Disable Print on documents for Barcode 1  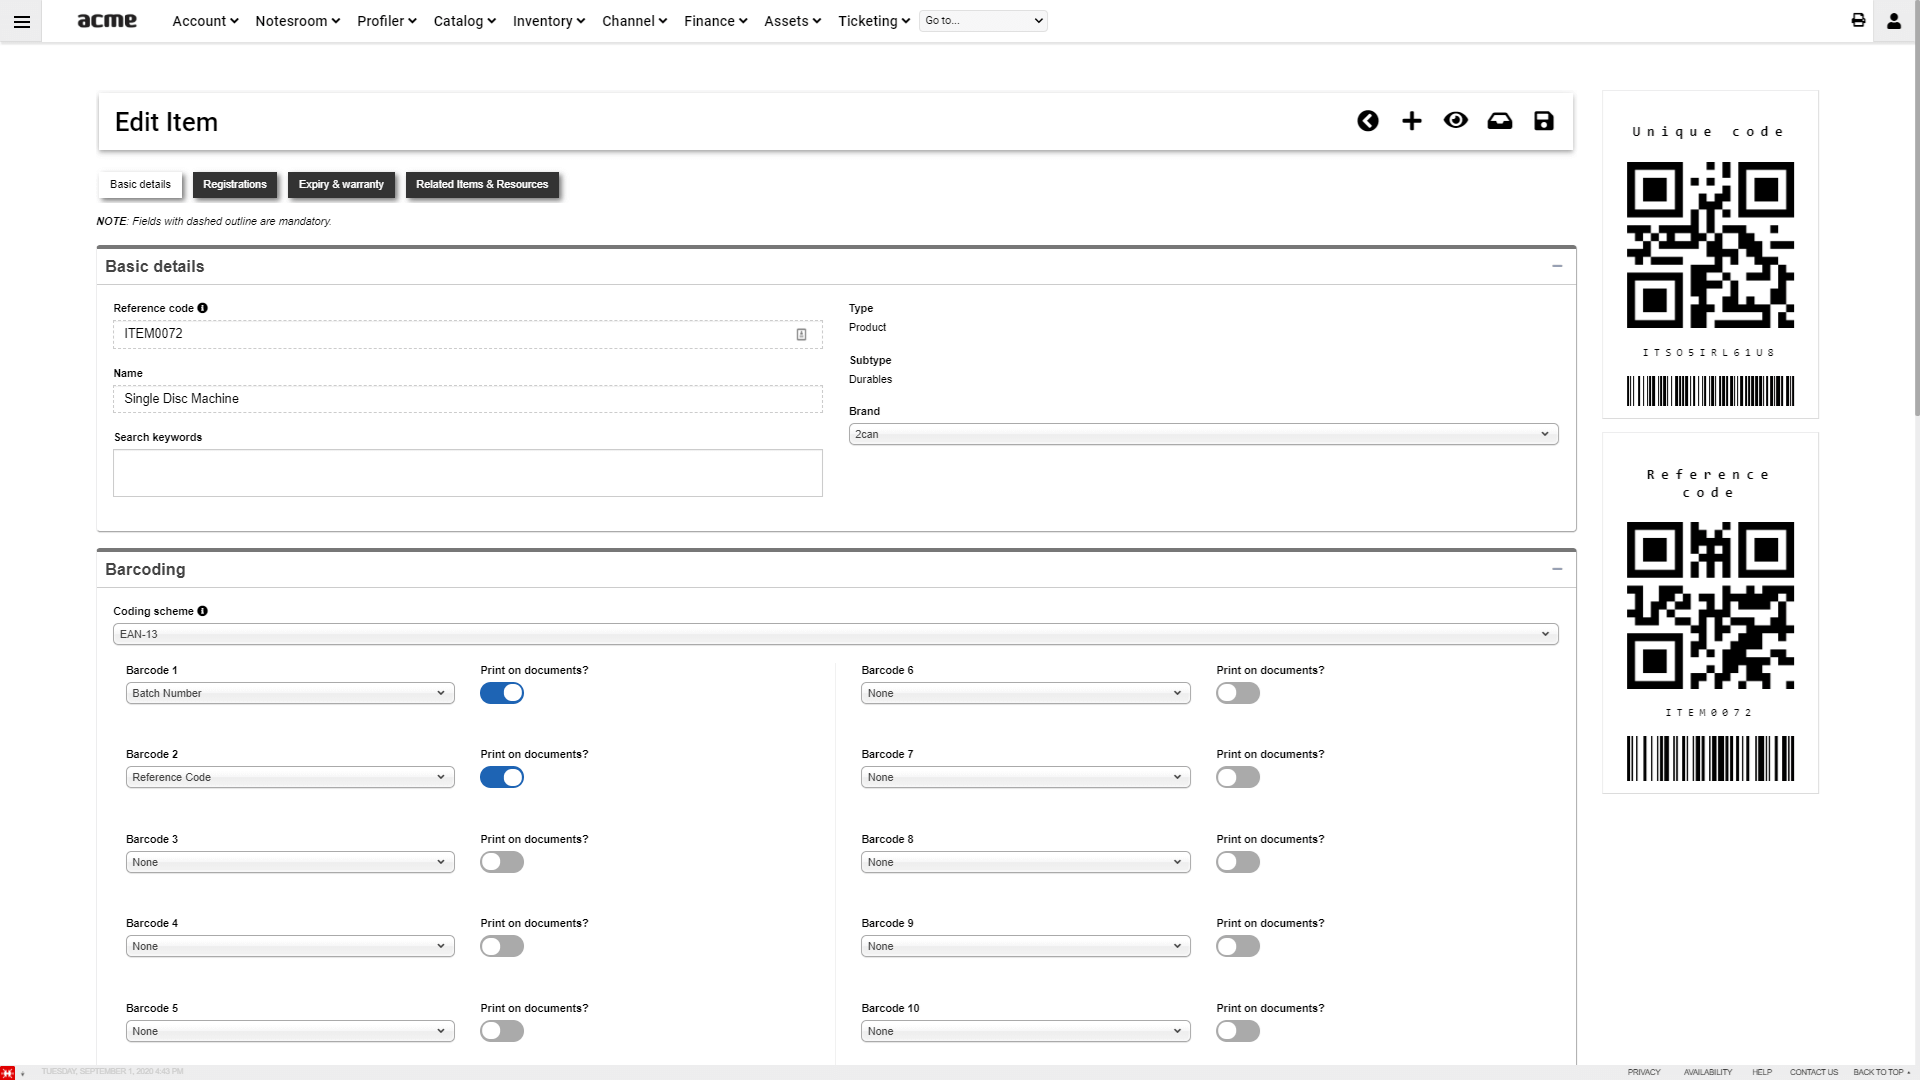502,693
